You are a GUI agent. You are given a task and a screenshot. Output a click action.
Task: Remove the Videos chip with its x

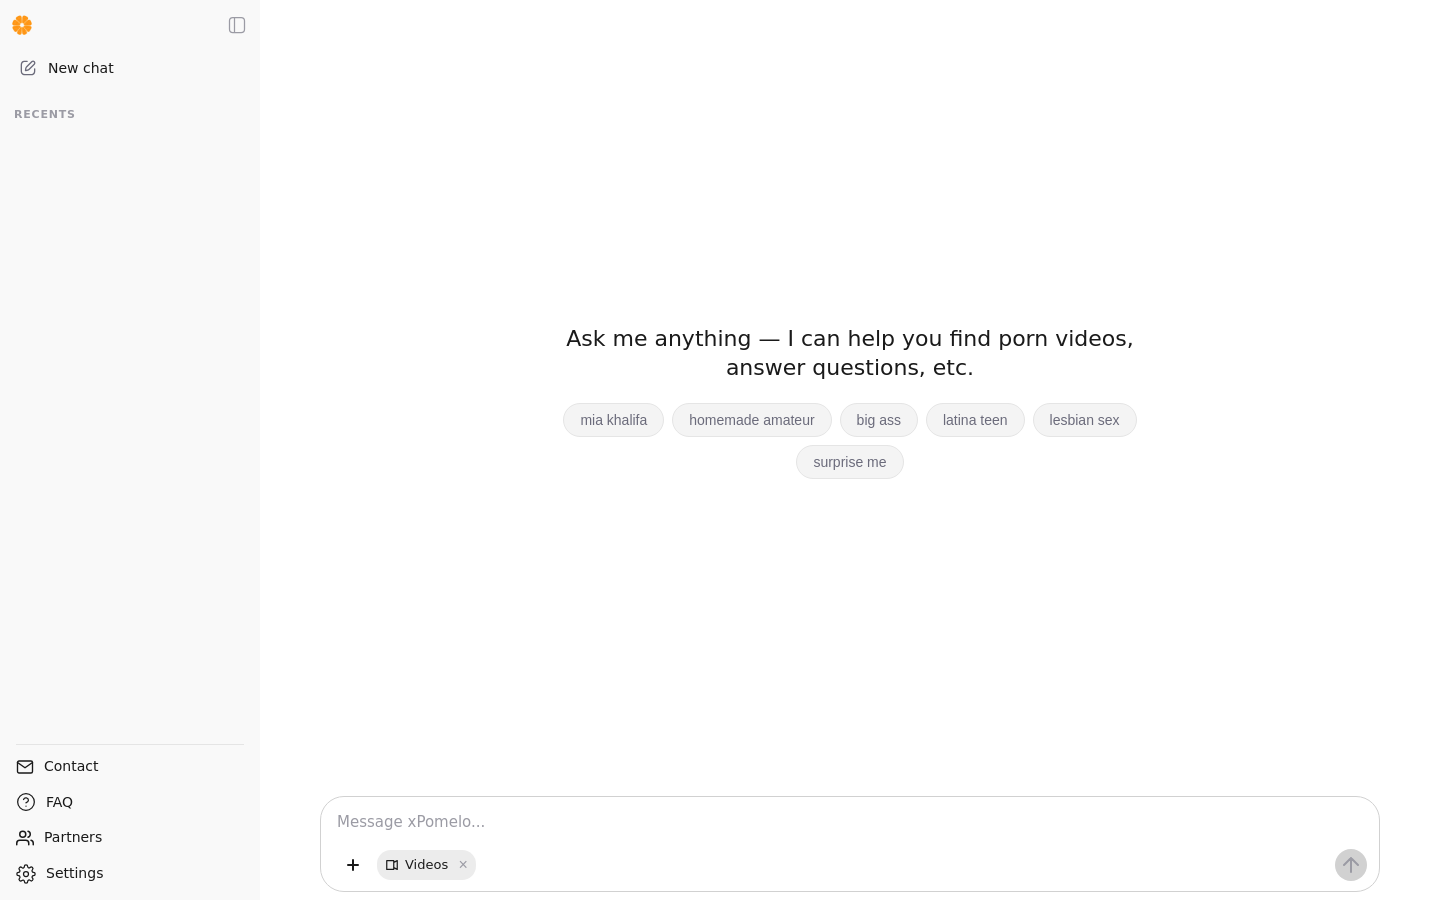point(463,865)
